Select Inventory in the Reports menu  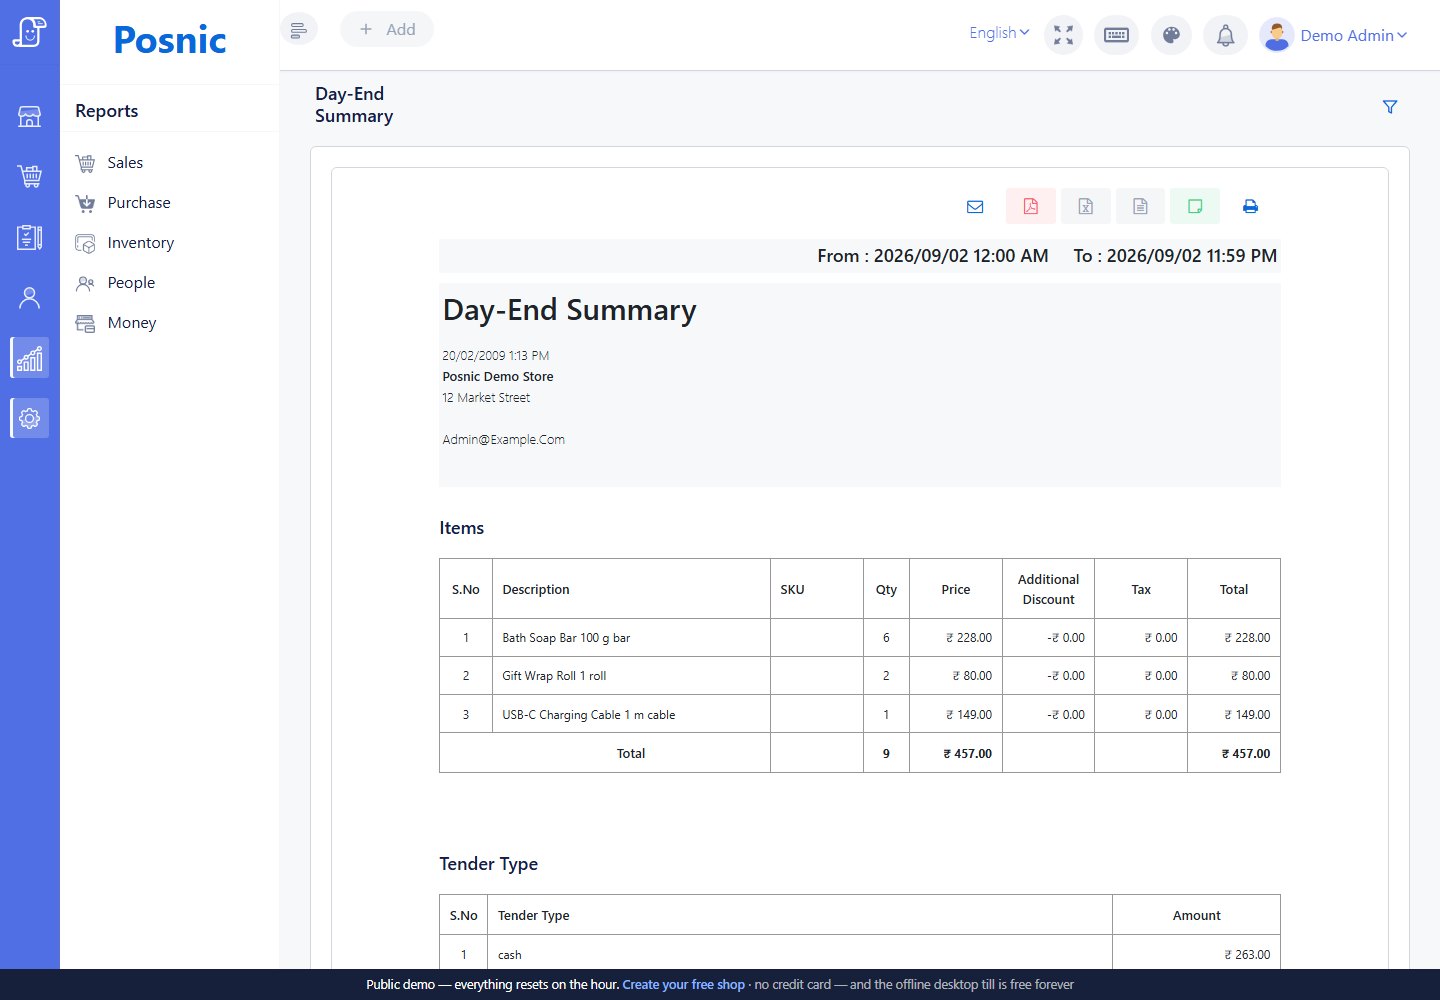click(141, 242)
